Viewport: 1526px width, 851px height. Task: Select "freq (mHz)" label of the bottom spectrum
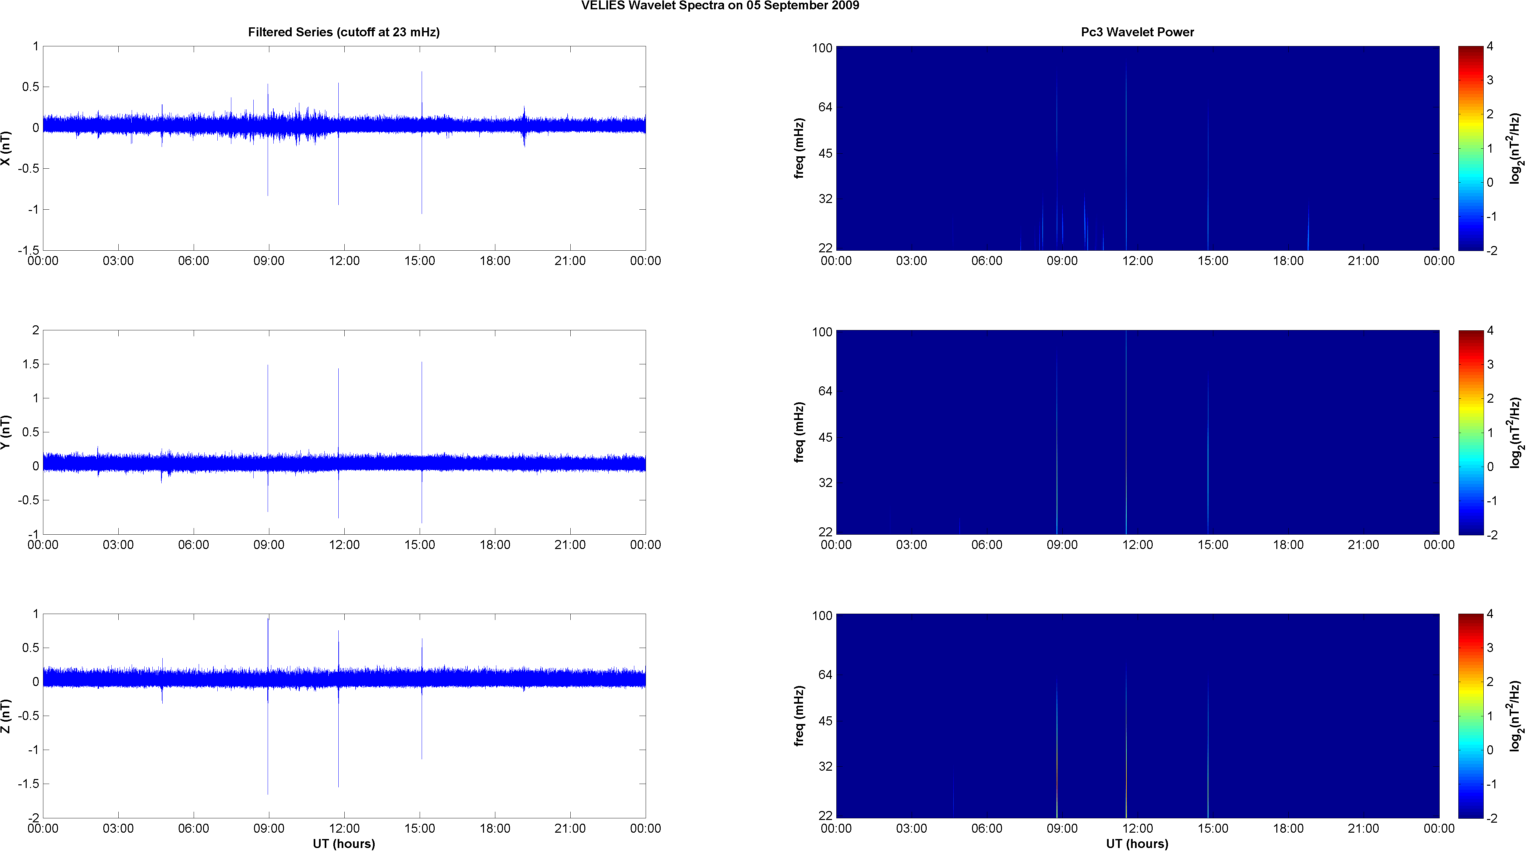799,716
